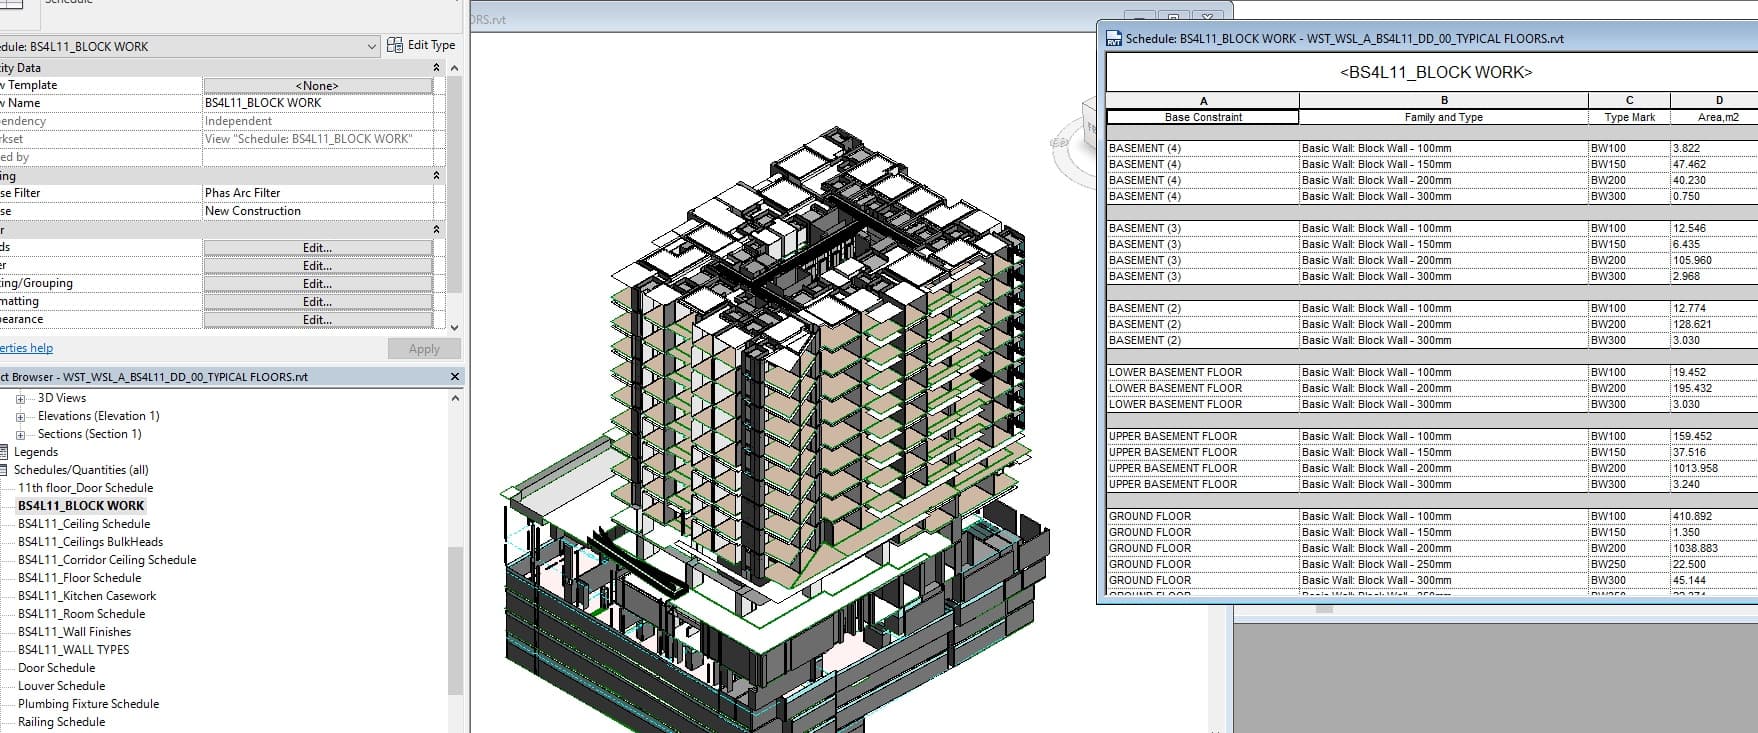Open the Properties help link
Image resolution: width=1758 pixels, height=733 pixels.
coord(26,348)
